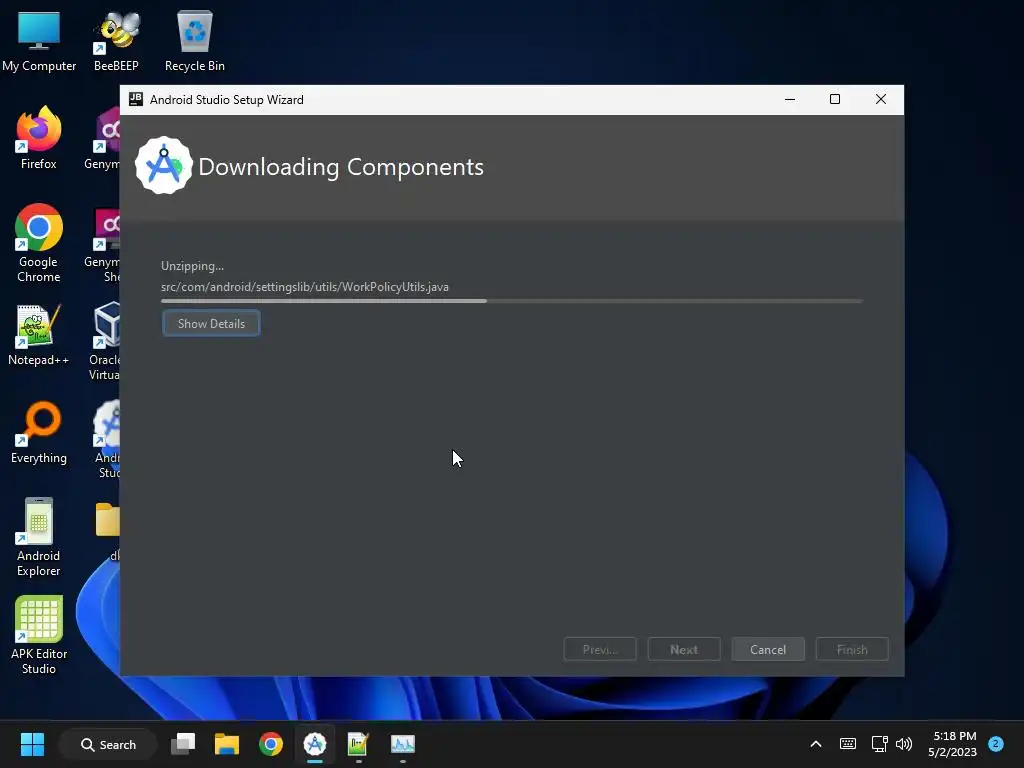
Task: Select the Firefox desktop shortcut
Action: coord(39,138)
